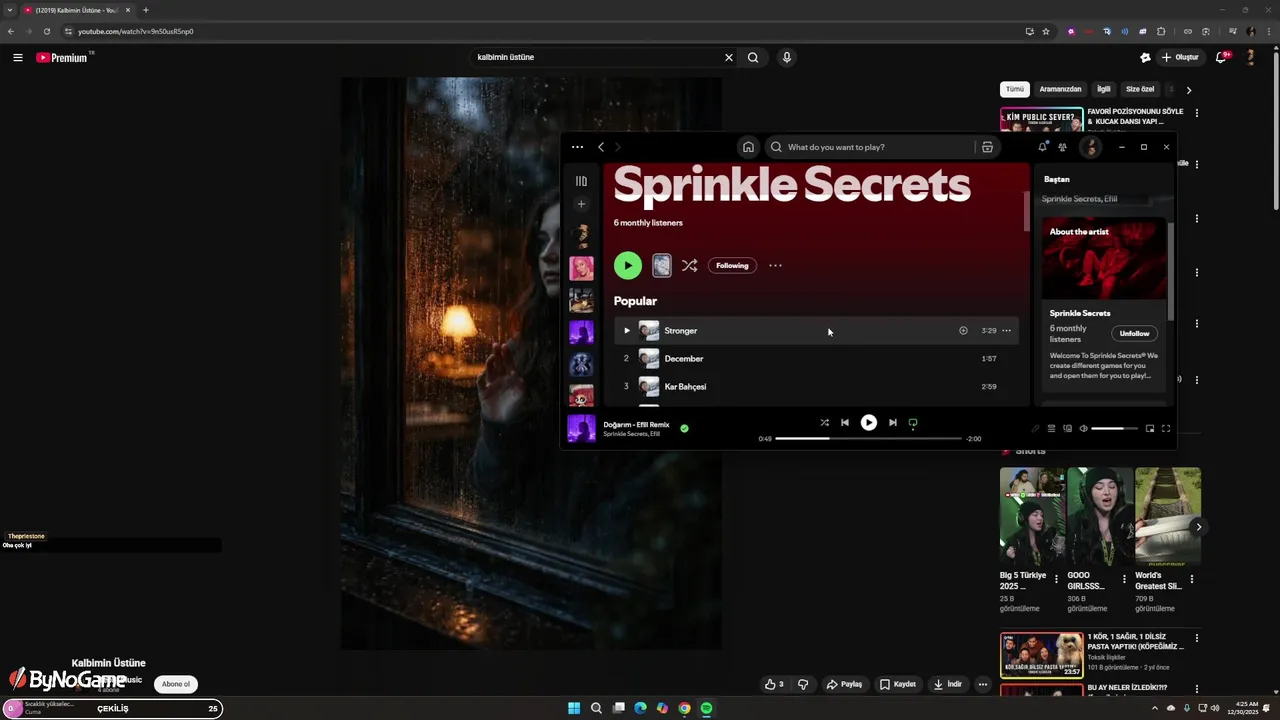Image resolution: width=1280 pixels, height=720 pixels.
Task: Click the plus create icon in the Spotify sidebar
Action: click(581, 204)
